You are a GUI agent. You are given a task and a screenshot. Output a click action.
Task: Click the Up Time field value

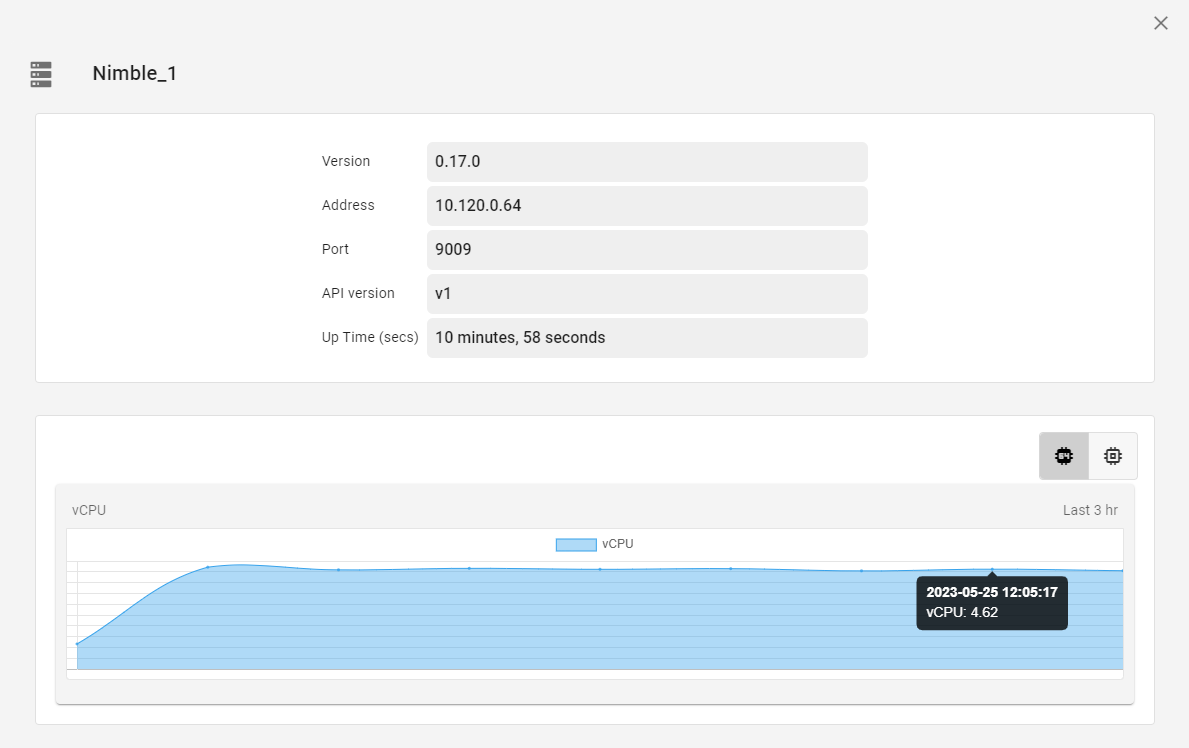[647, 337]
